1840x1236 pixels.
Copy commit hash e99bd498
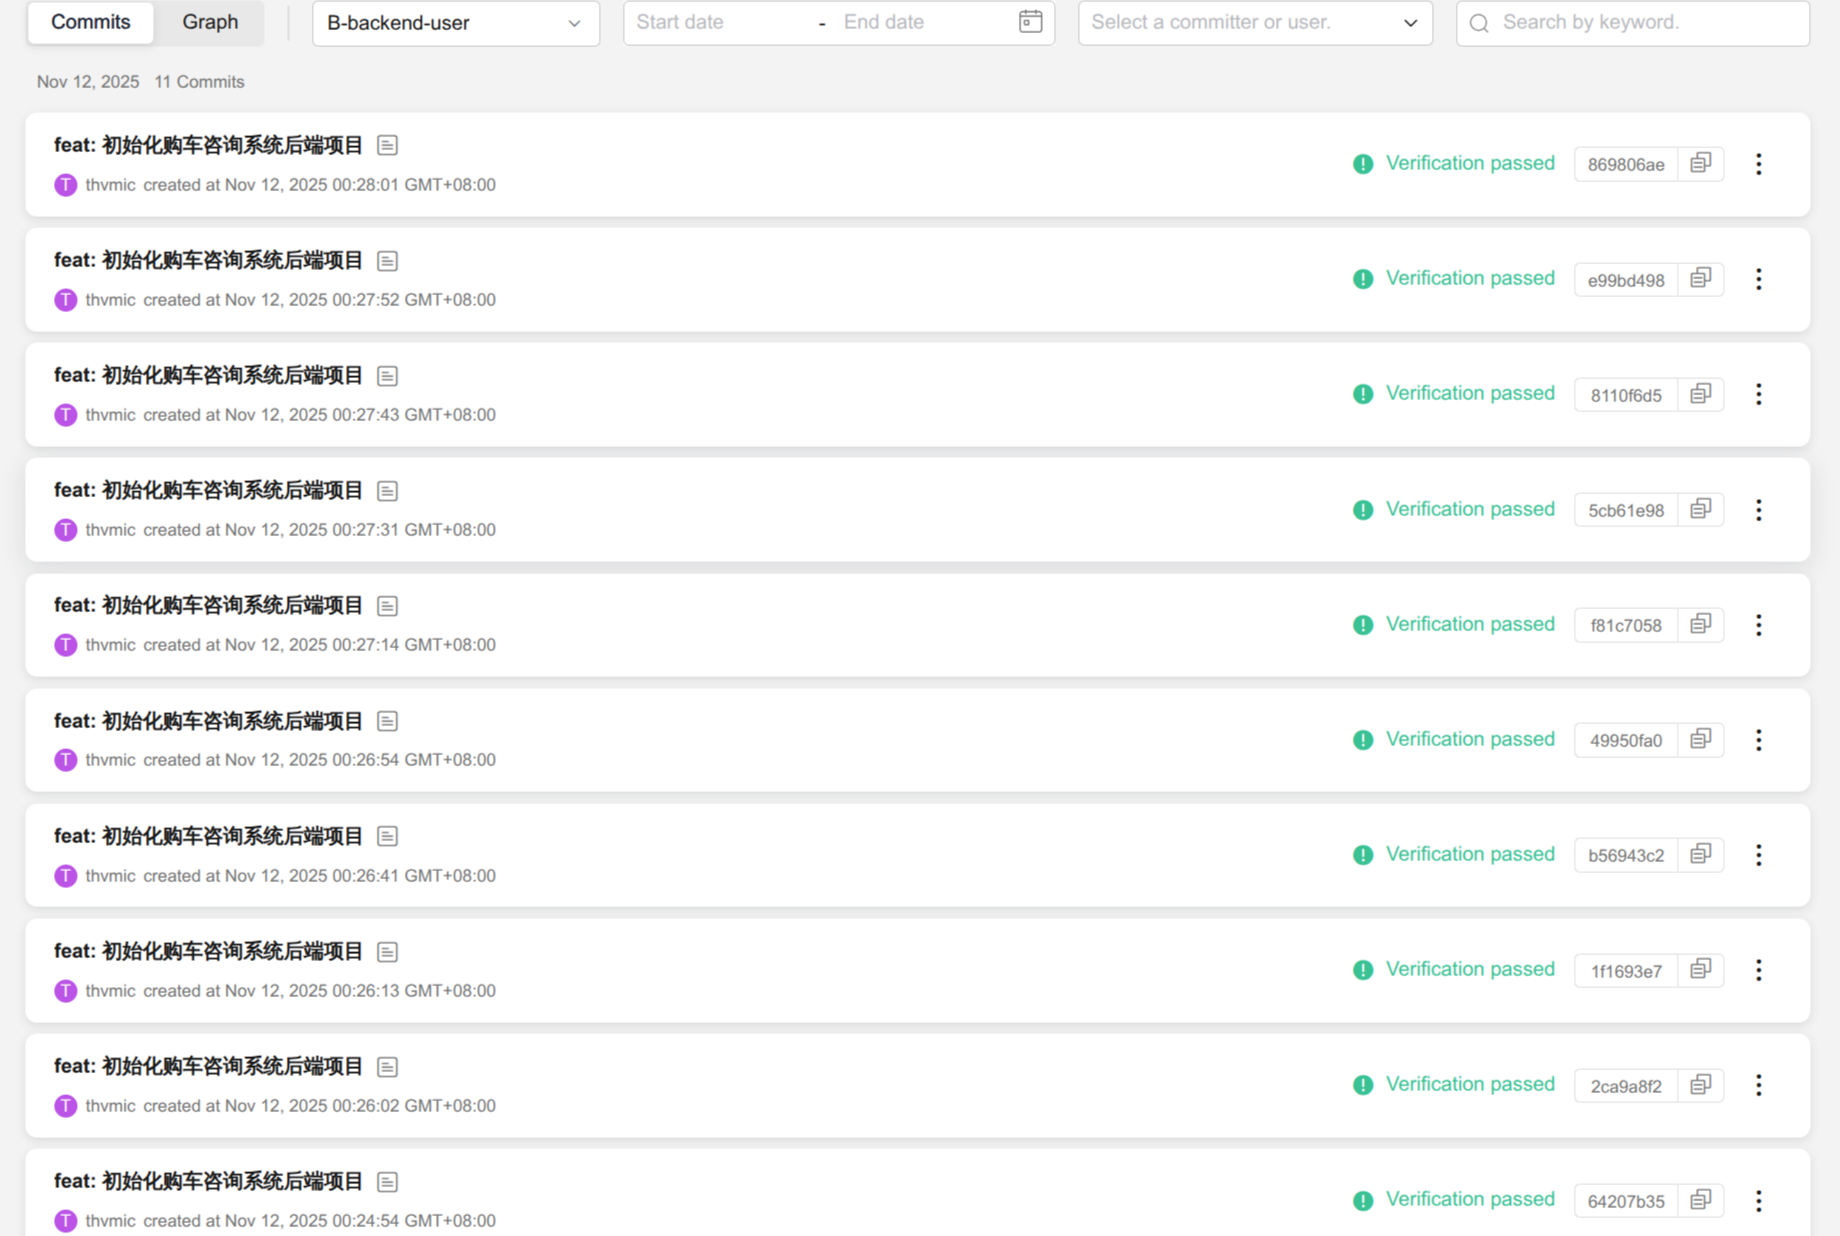1700,279
